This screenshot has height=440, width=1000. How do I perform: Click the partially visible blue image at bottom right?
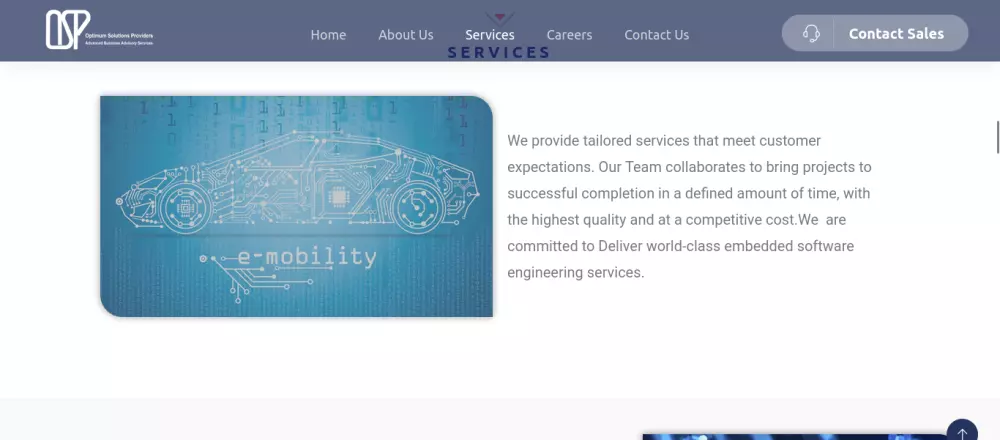click(x=797, y=437)
